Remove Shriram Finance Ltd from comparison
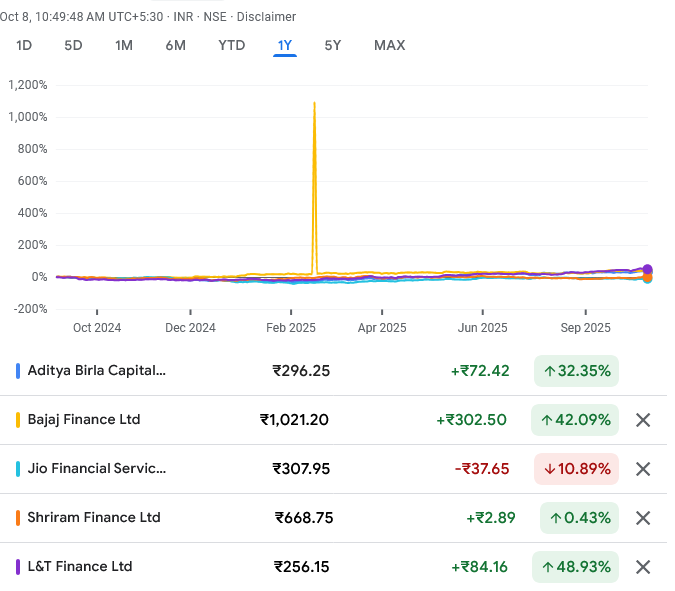The width and height of the screenshot is (675, 591). 643,518
